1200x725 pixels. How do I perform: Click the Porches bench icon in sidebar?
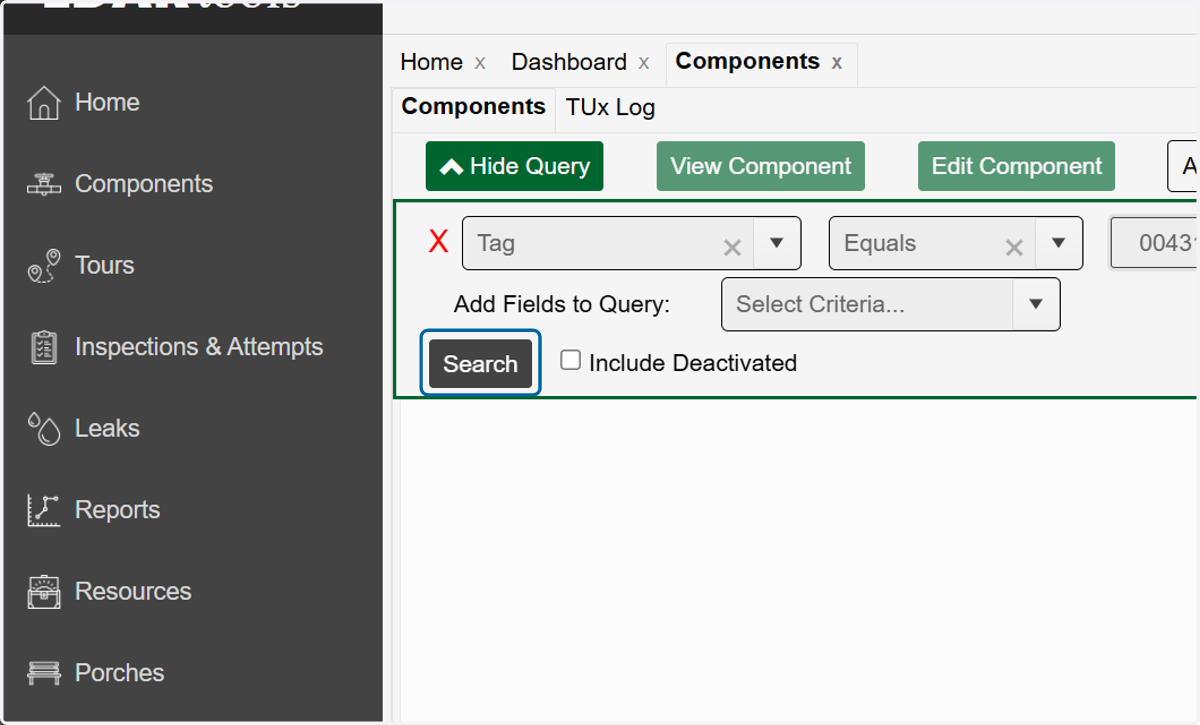[x=43, y=673]
